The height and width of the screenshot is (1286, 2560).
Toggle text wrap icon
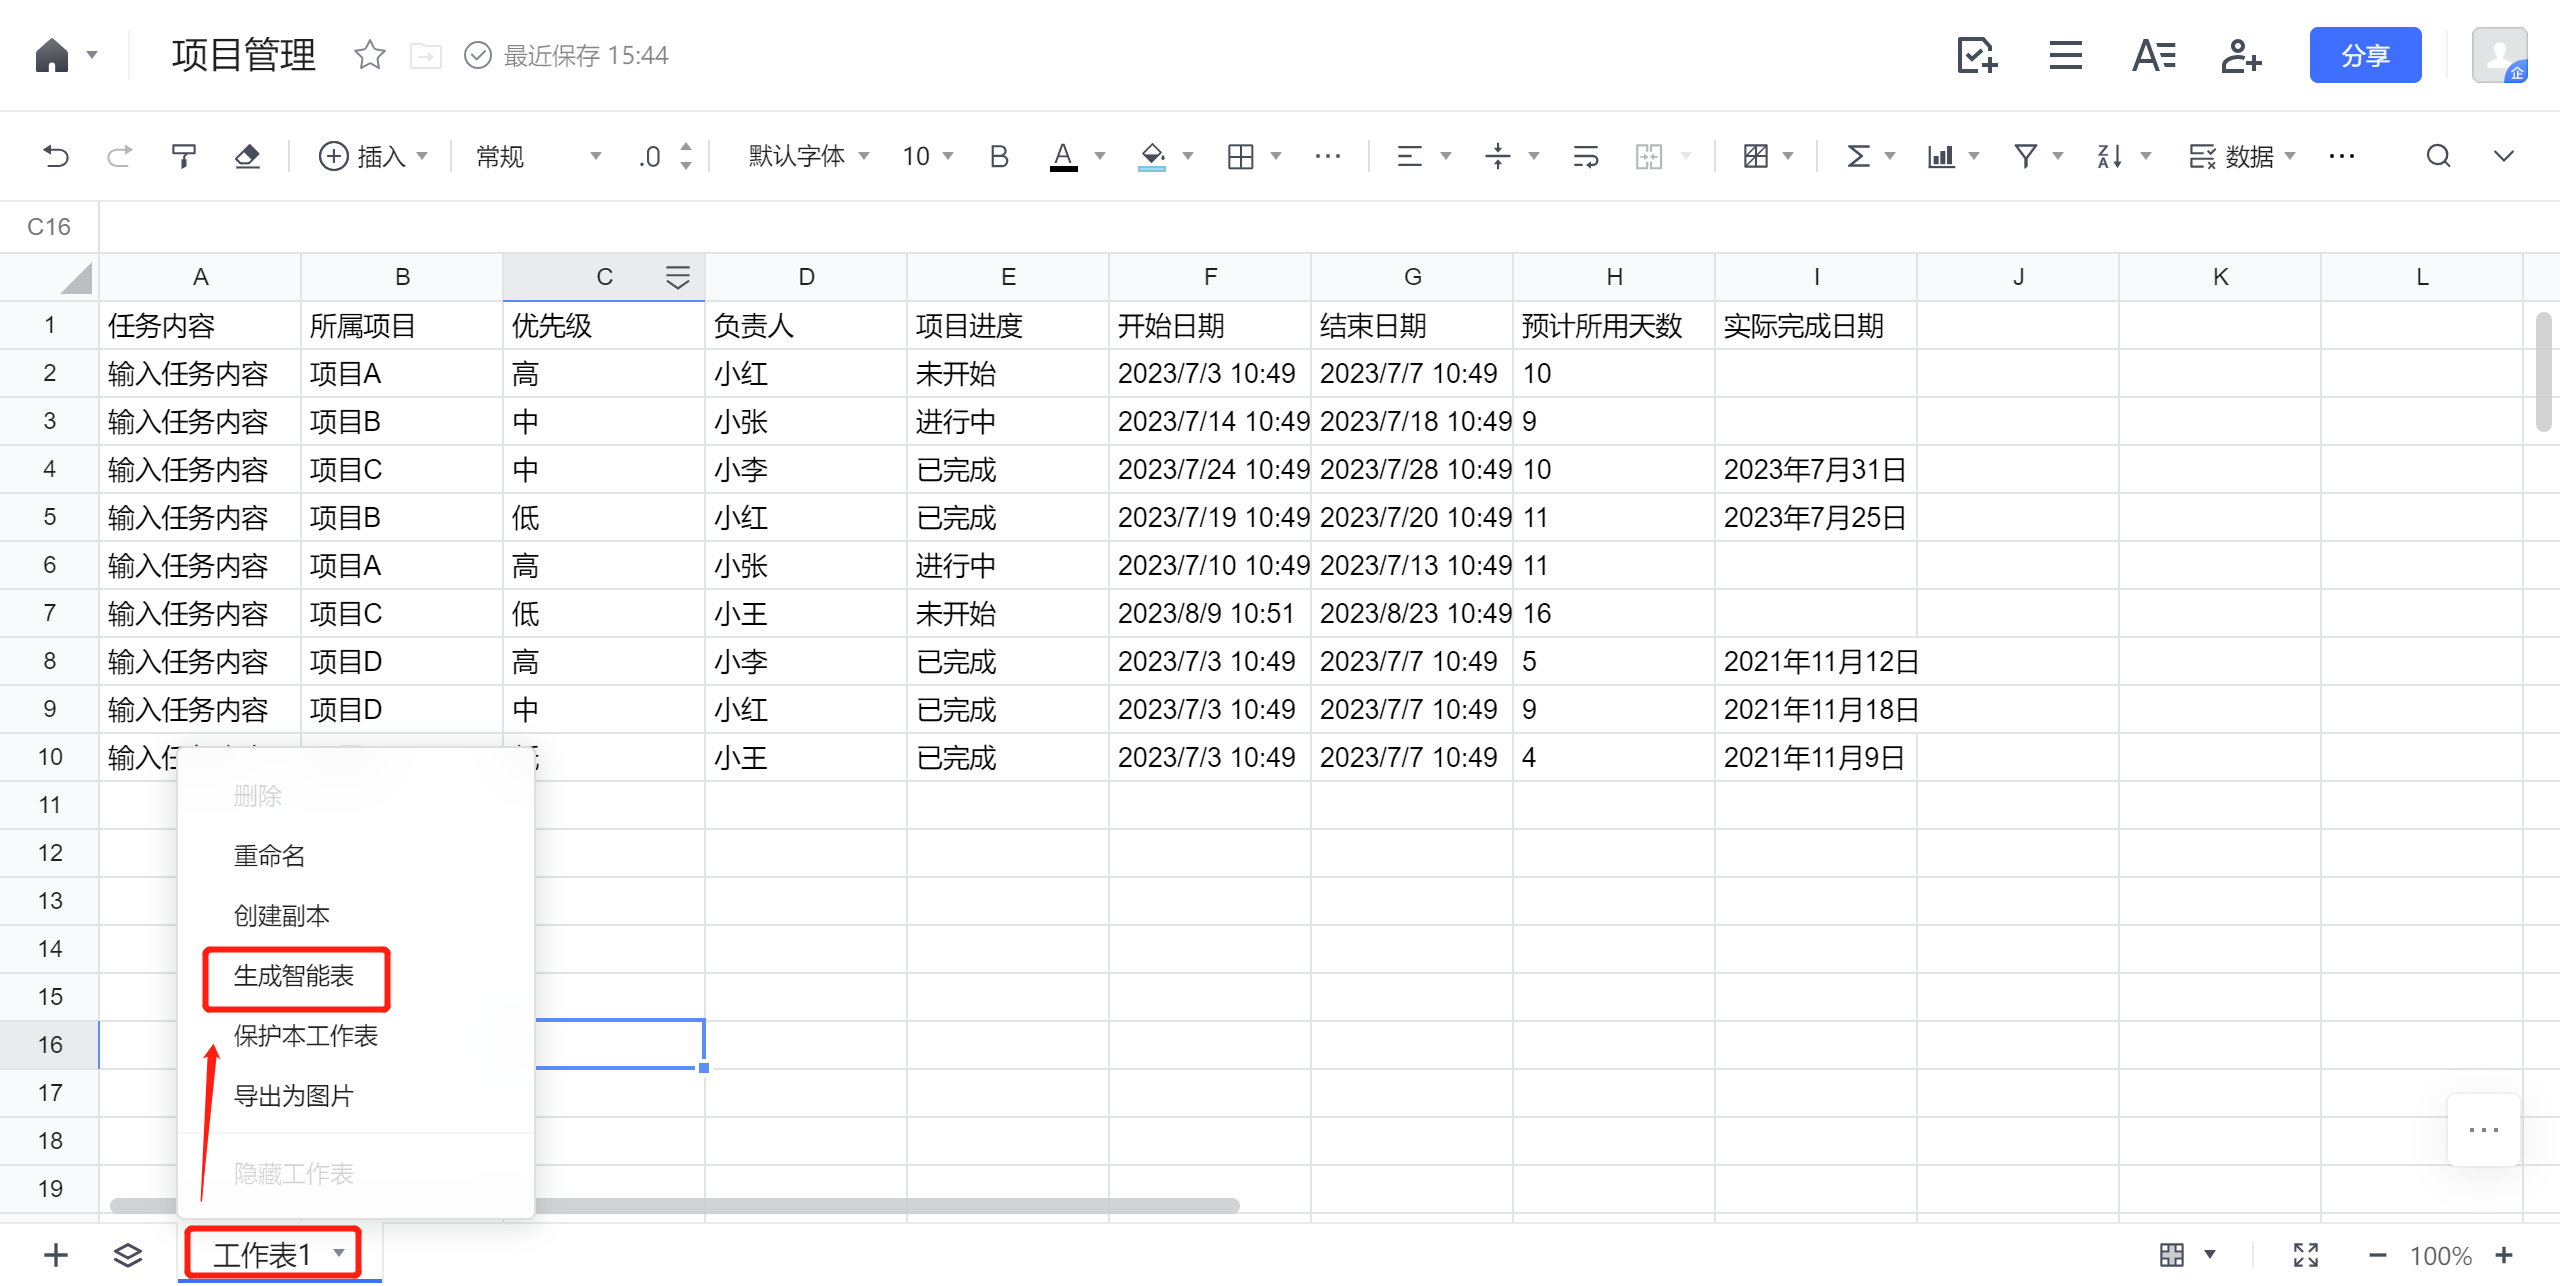(x=1585, y=156)
